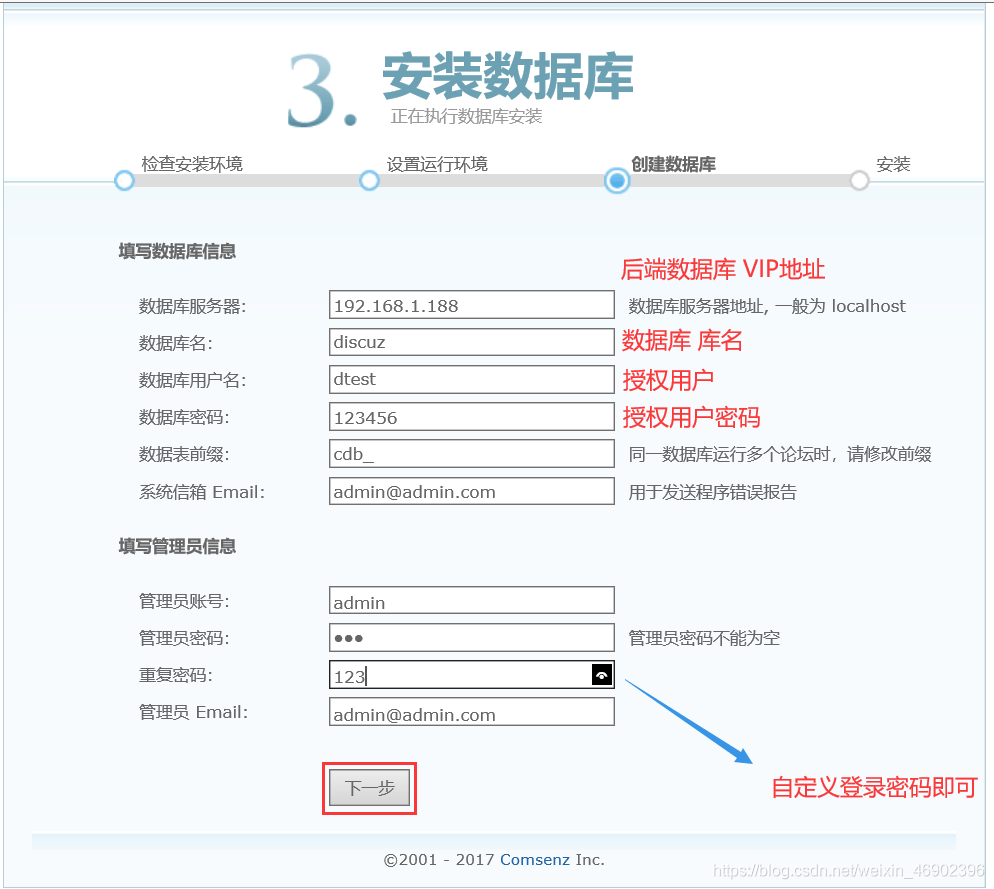This screenshot has height=889, width=994.
Task: Click the 管理员密码 masked input field
Action: pos(472,637)
